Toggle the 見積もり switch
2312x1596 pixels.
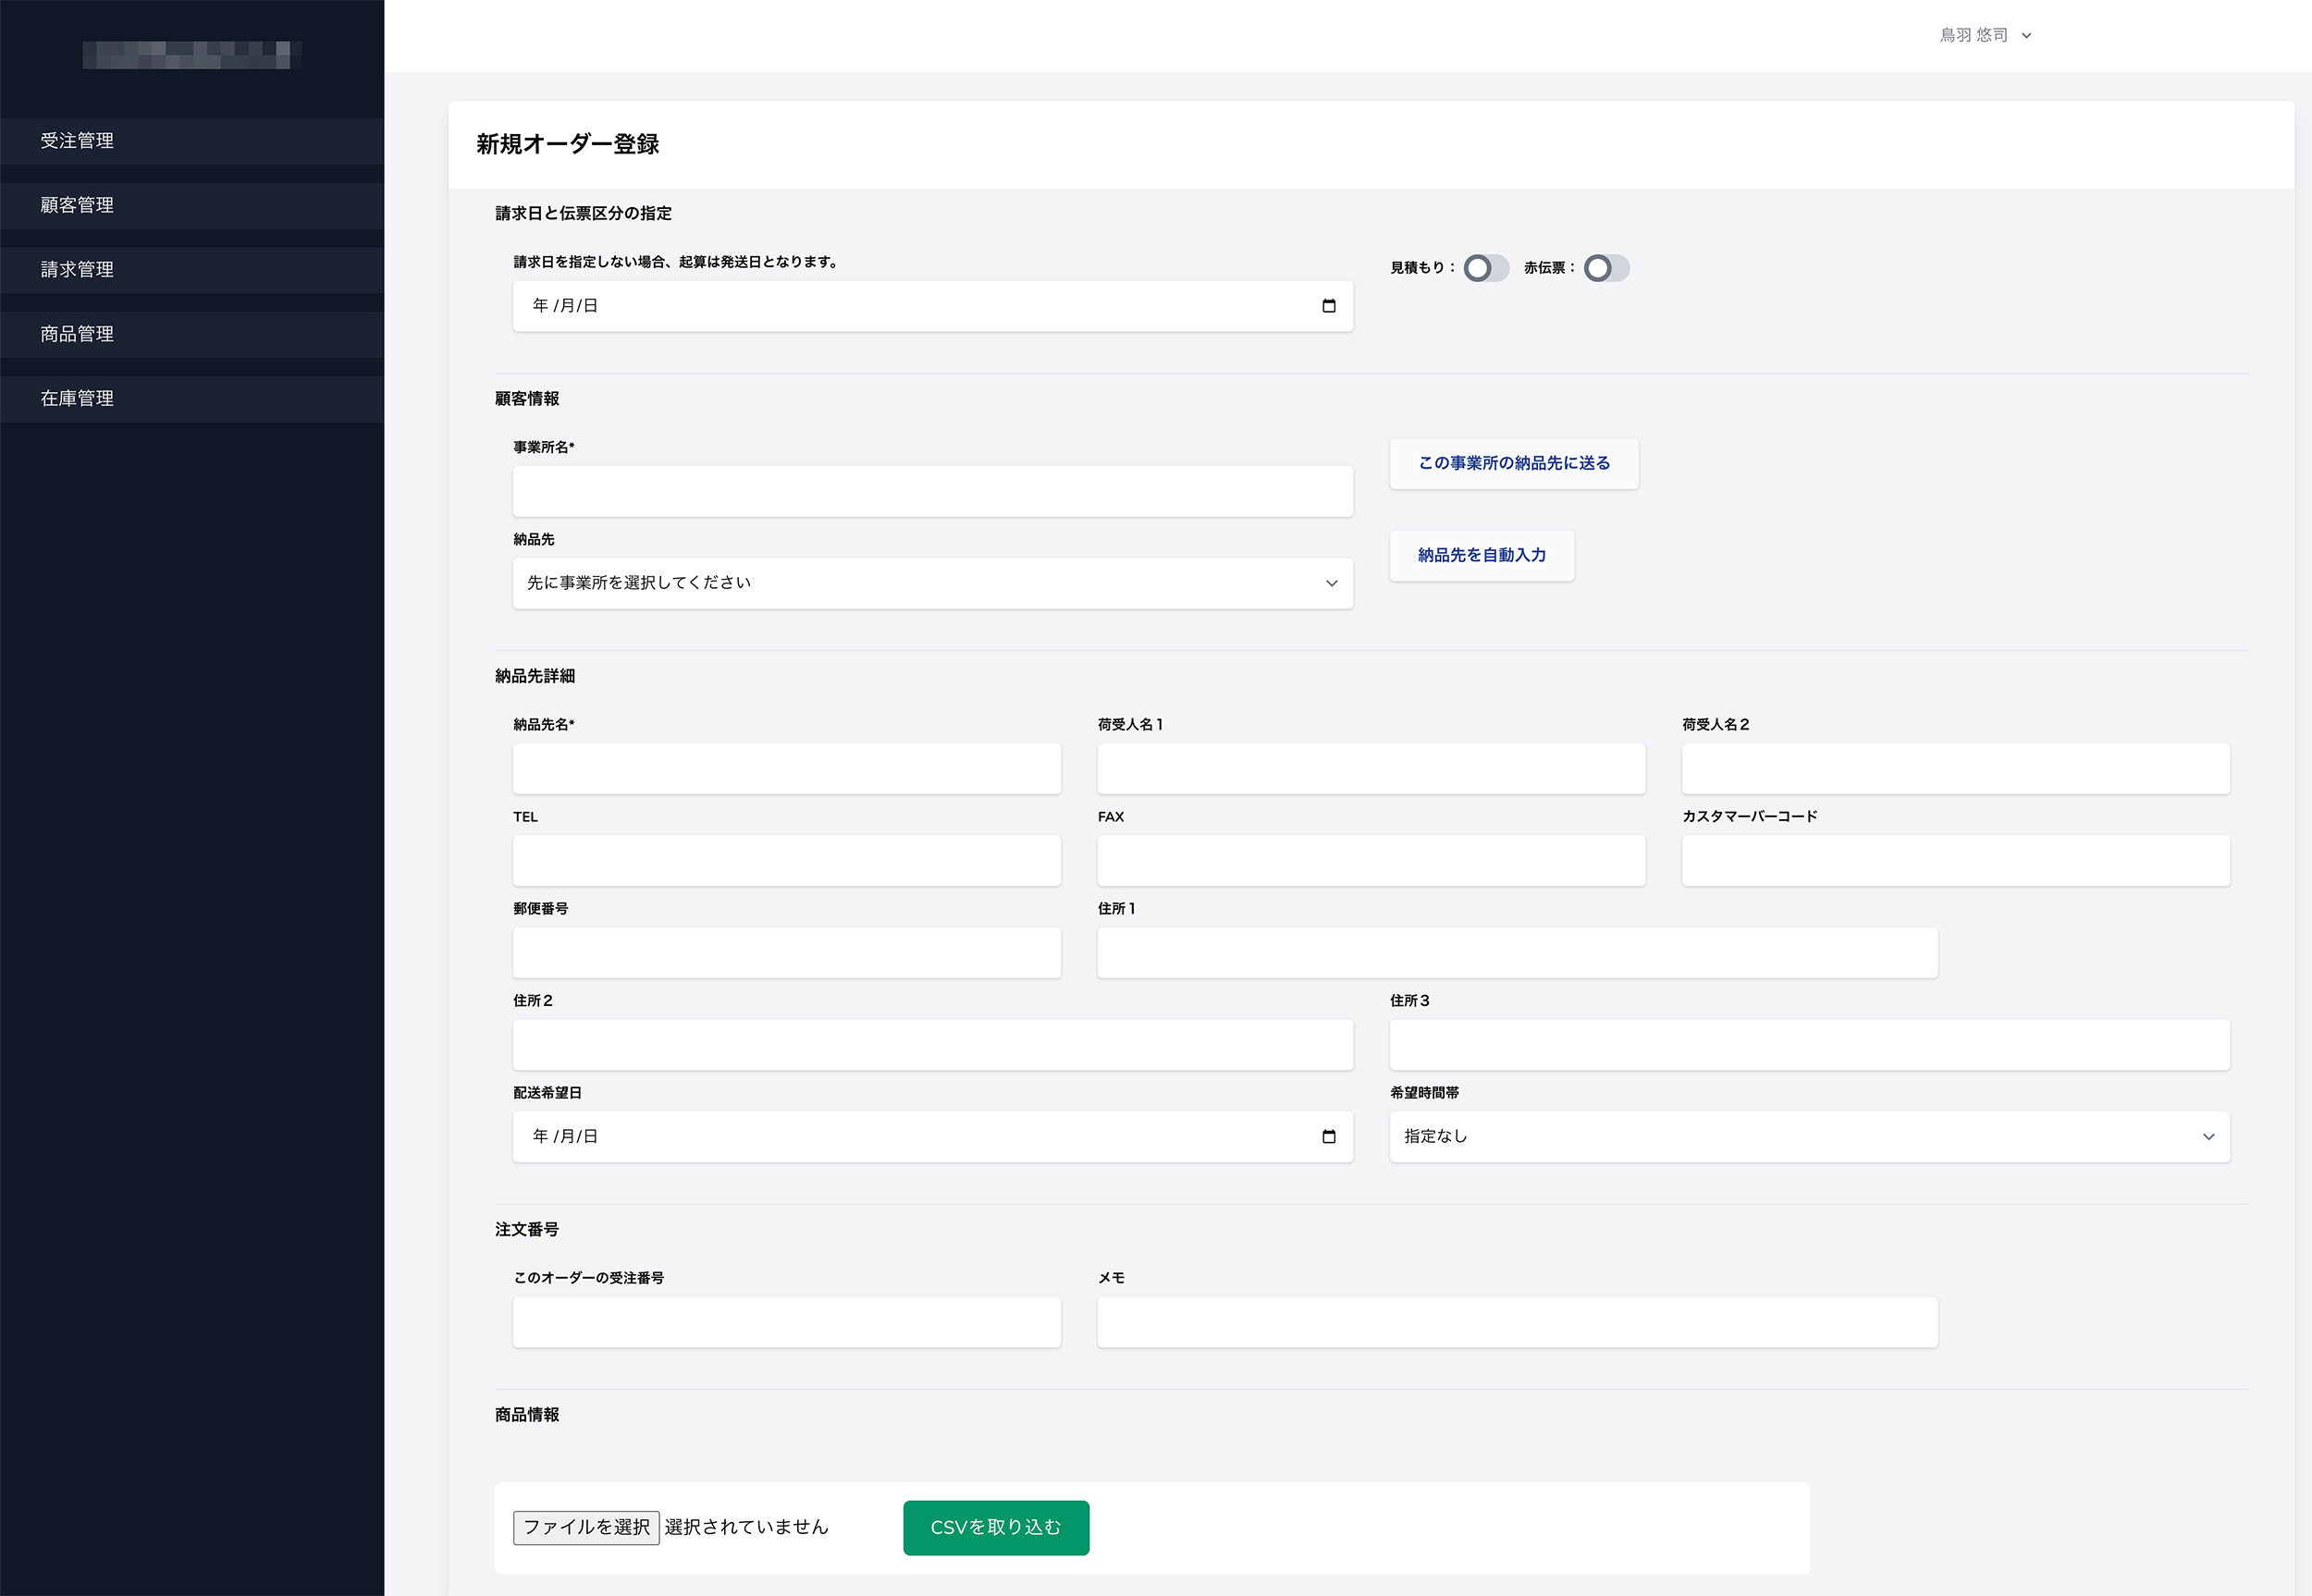click(1485, 268)
